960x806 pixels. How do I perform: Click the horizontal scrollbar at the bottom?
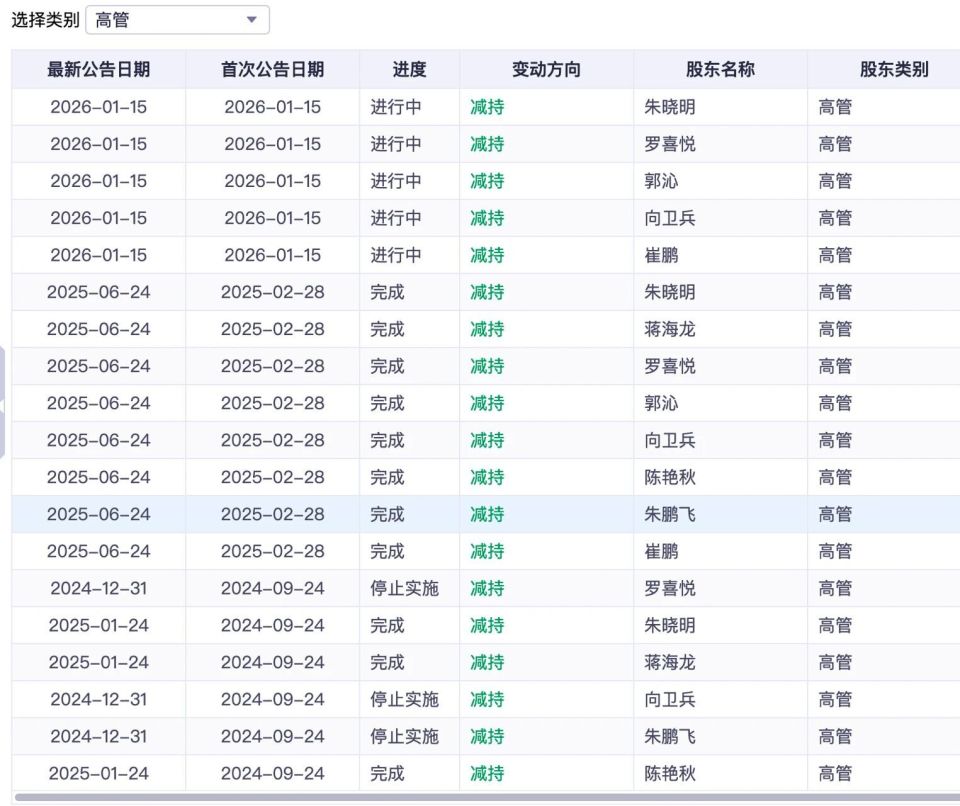[480, 800]
